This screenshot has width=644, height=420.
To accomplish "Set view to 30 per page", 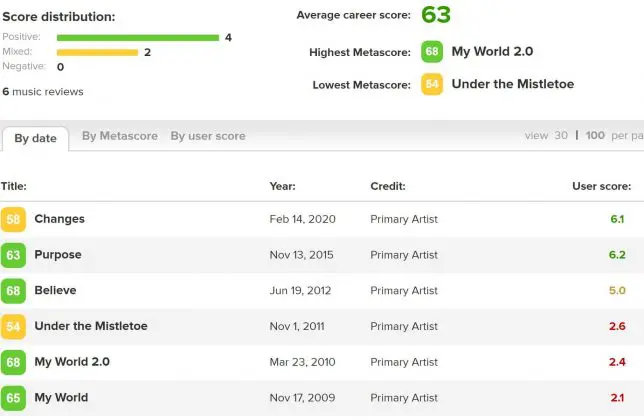I will tap(561, 136).
